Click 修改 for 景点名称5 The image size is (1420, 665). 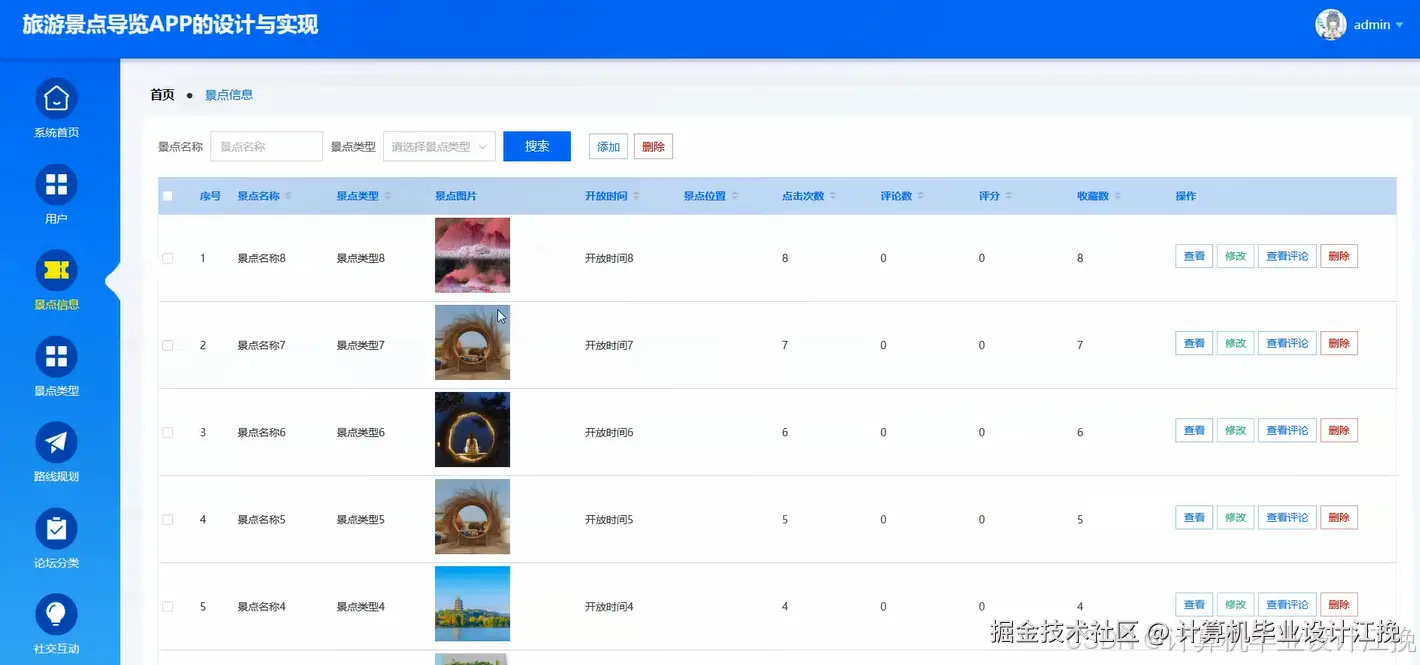point(1235,517)
